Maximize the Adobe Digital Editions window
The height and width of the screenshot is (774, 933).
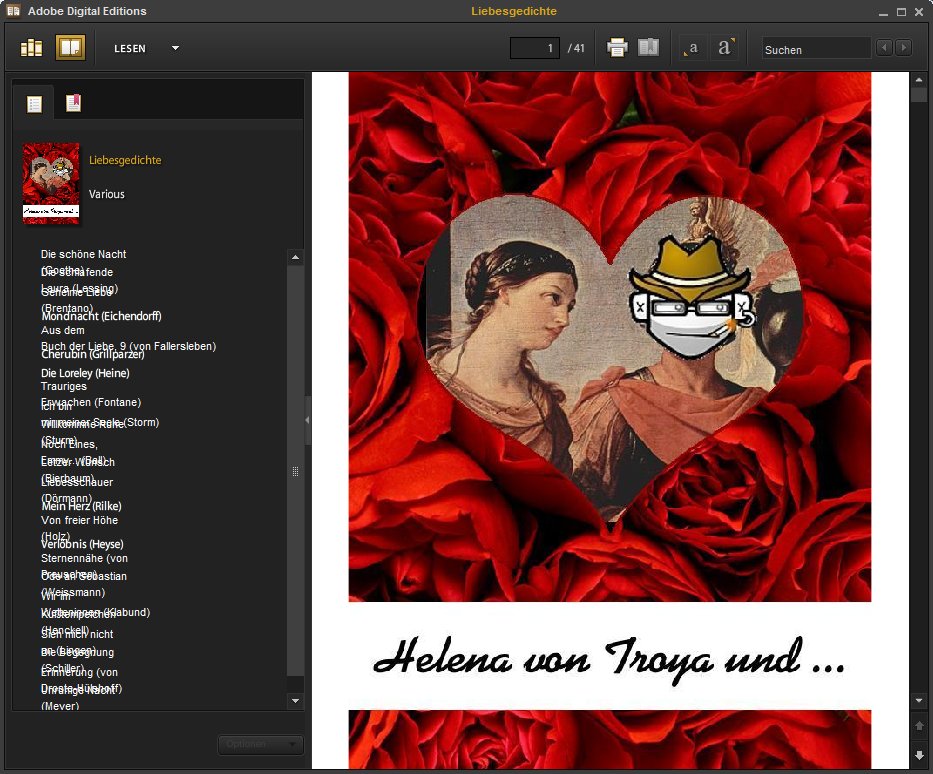pyautogui.click(x=901, y=11)
